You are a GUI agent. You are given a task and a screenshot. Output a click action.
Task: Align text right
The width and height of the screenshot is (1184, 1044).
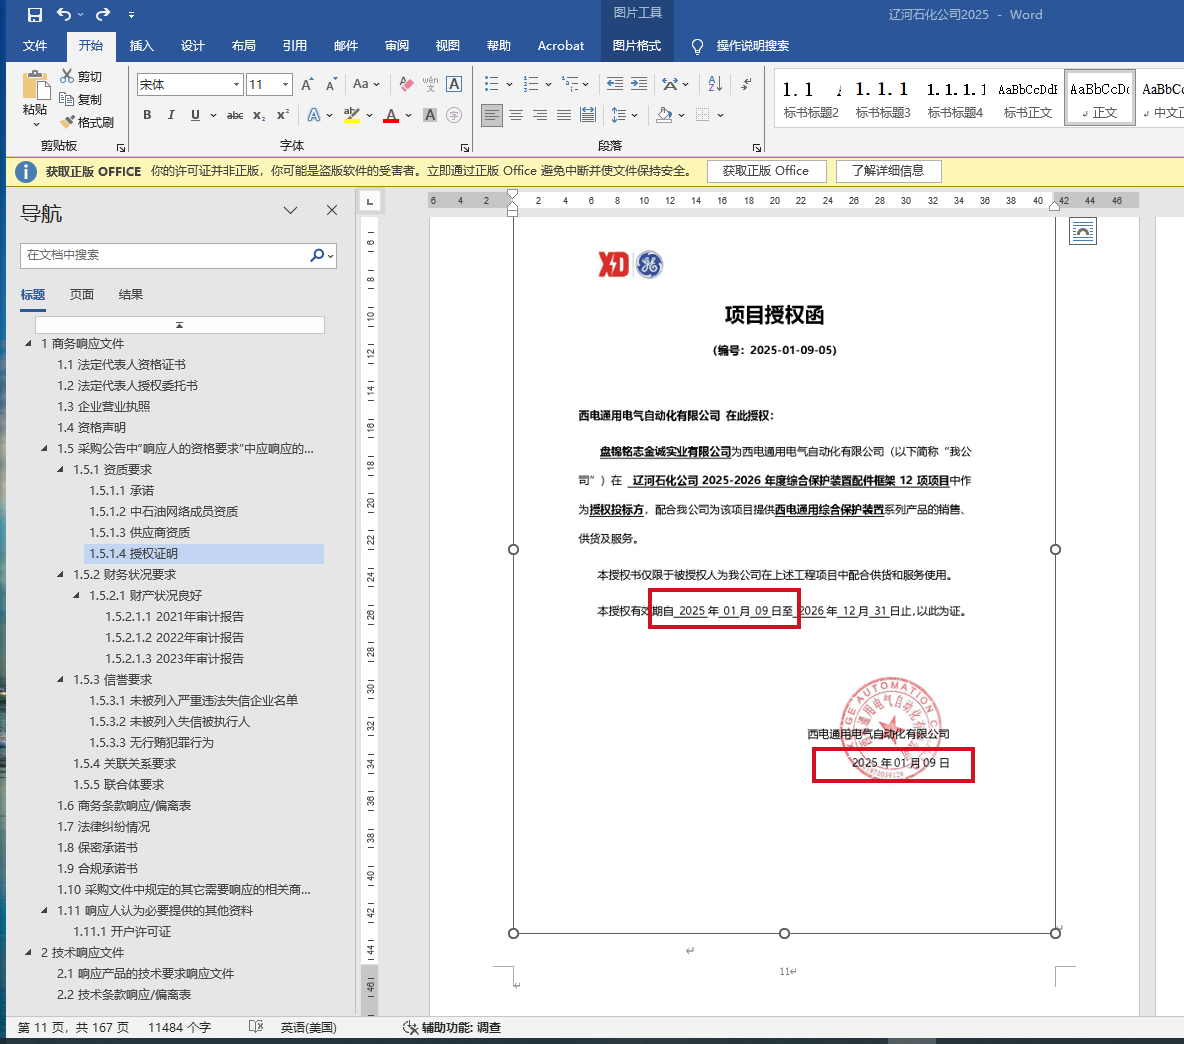pyautogui.click(x=540, y=115)
